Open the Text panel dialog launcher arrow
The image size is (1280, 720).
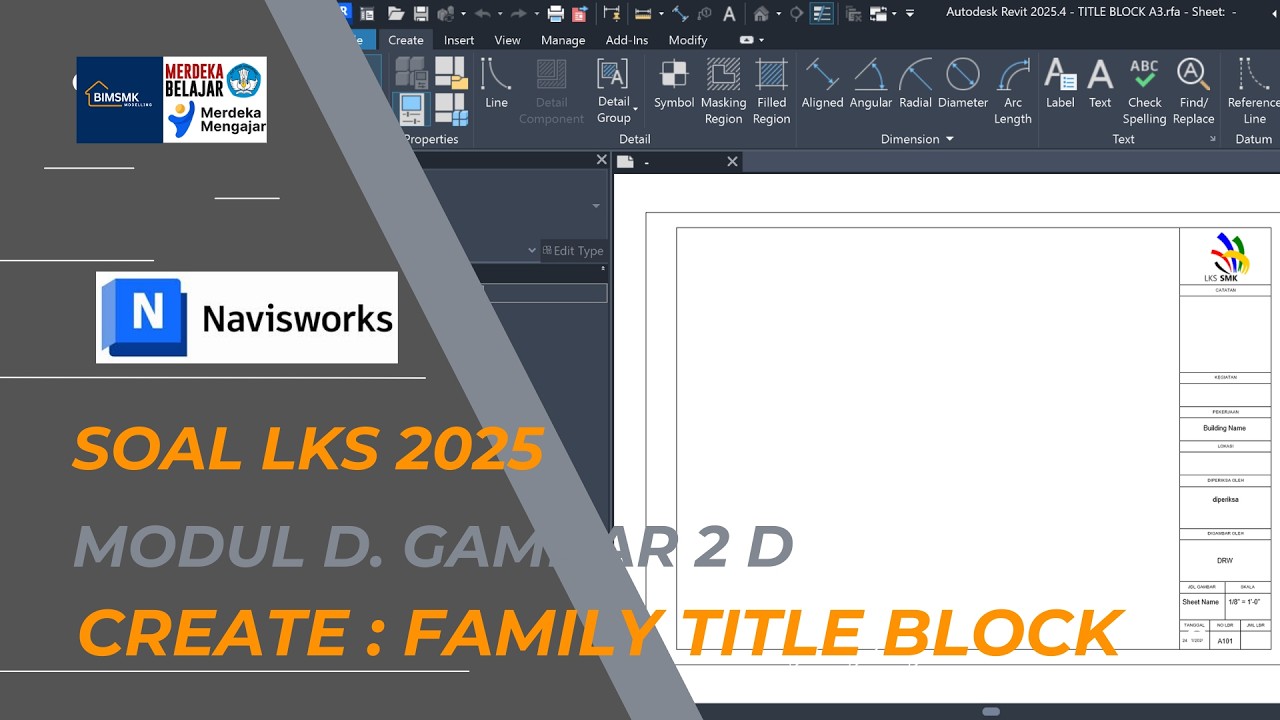(1213, 139)
